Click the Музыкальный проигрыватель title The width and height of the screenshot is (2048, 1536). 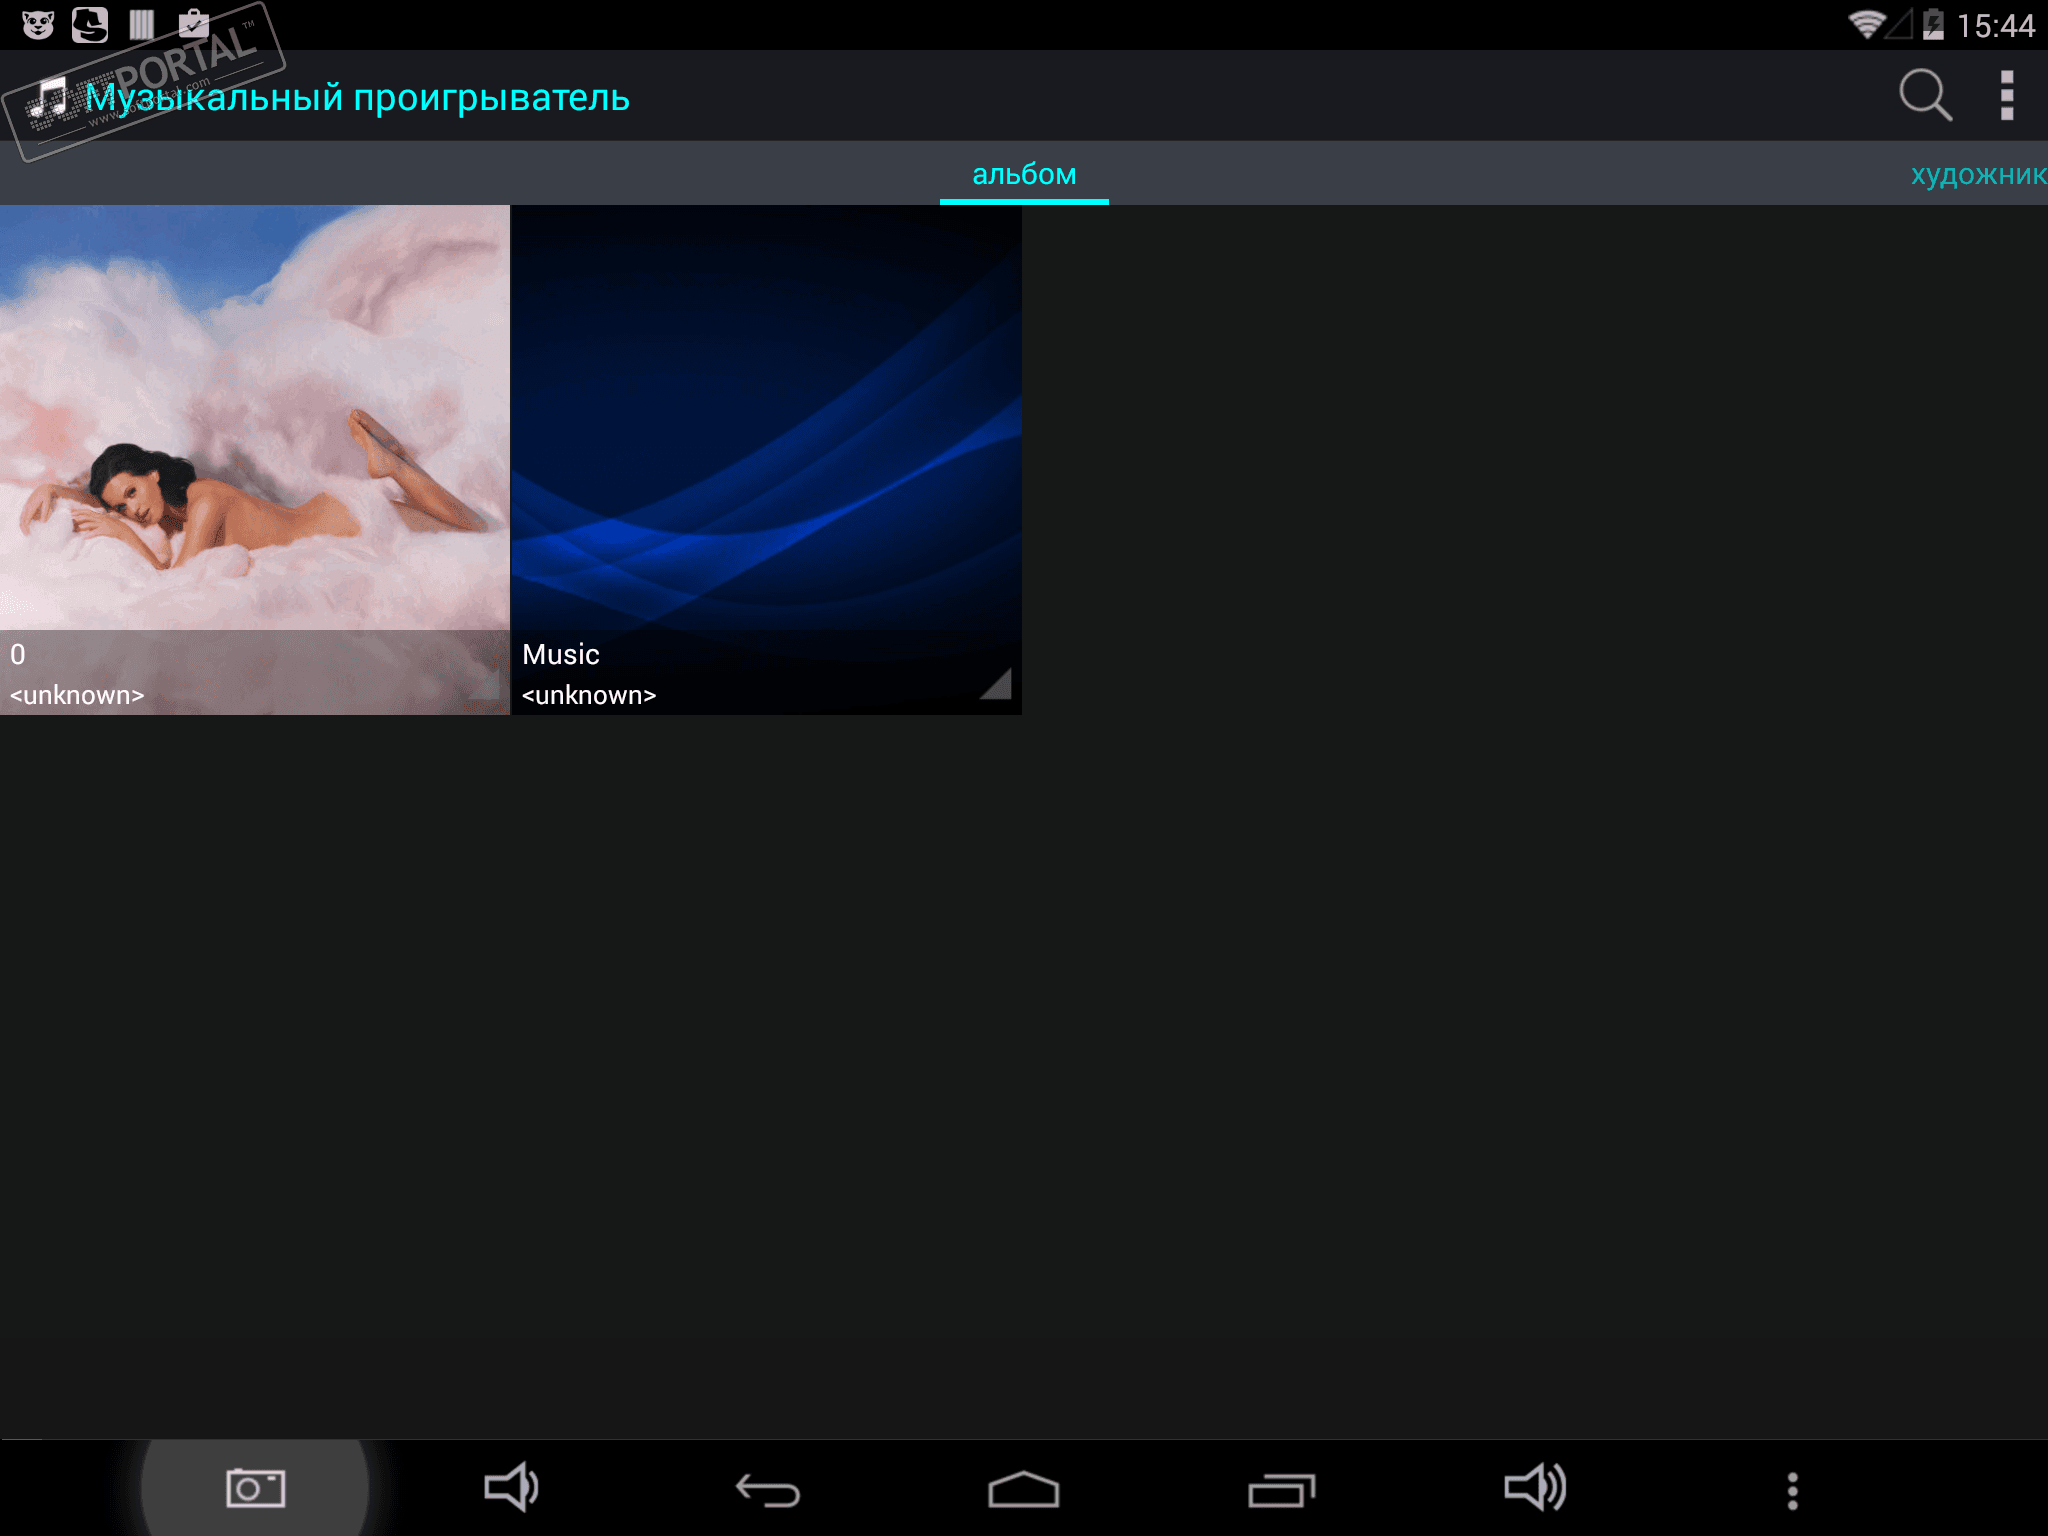click(357, 98)
